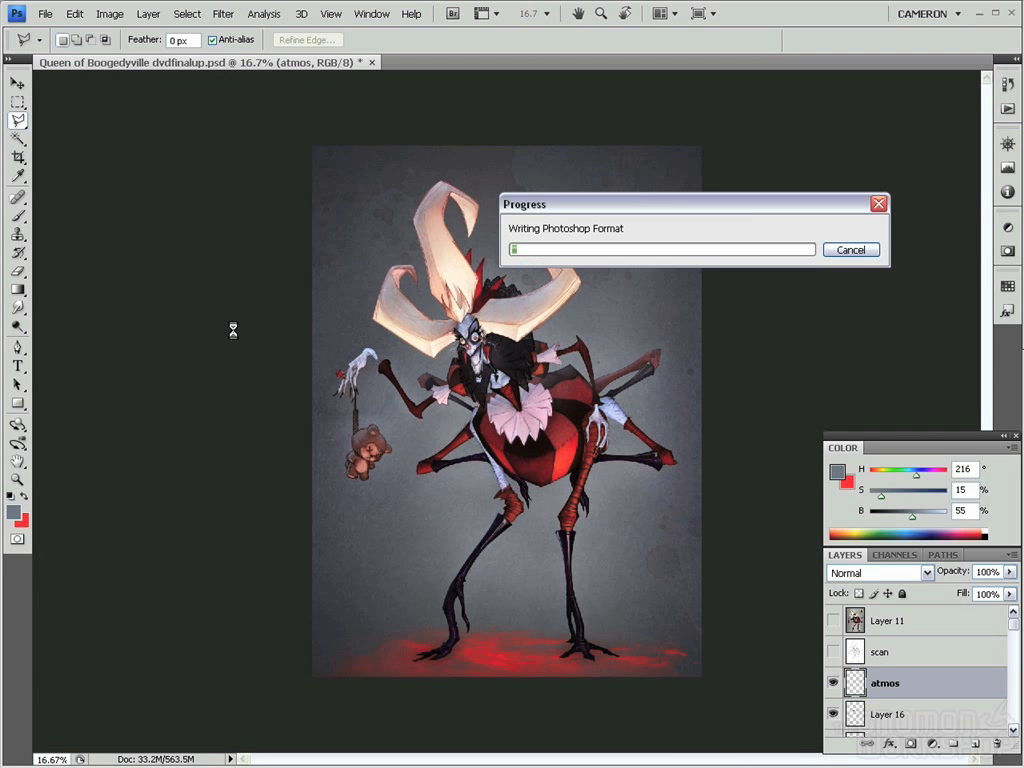This screenshot has width=1024, height=768.
Task: Cancel the Writing Photoshop Format progress
Action: click(x=851, y=250)
